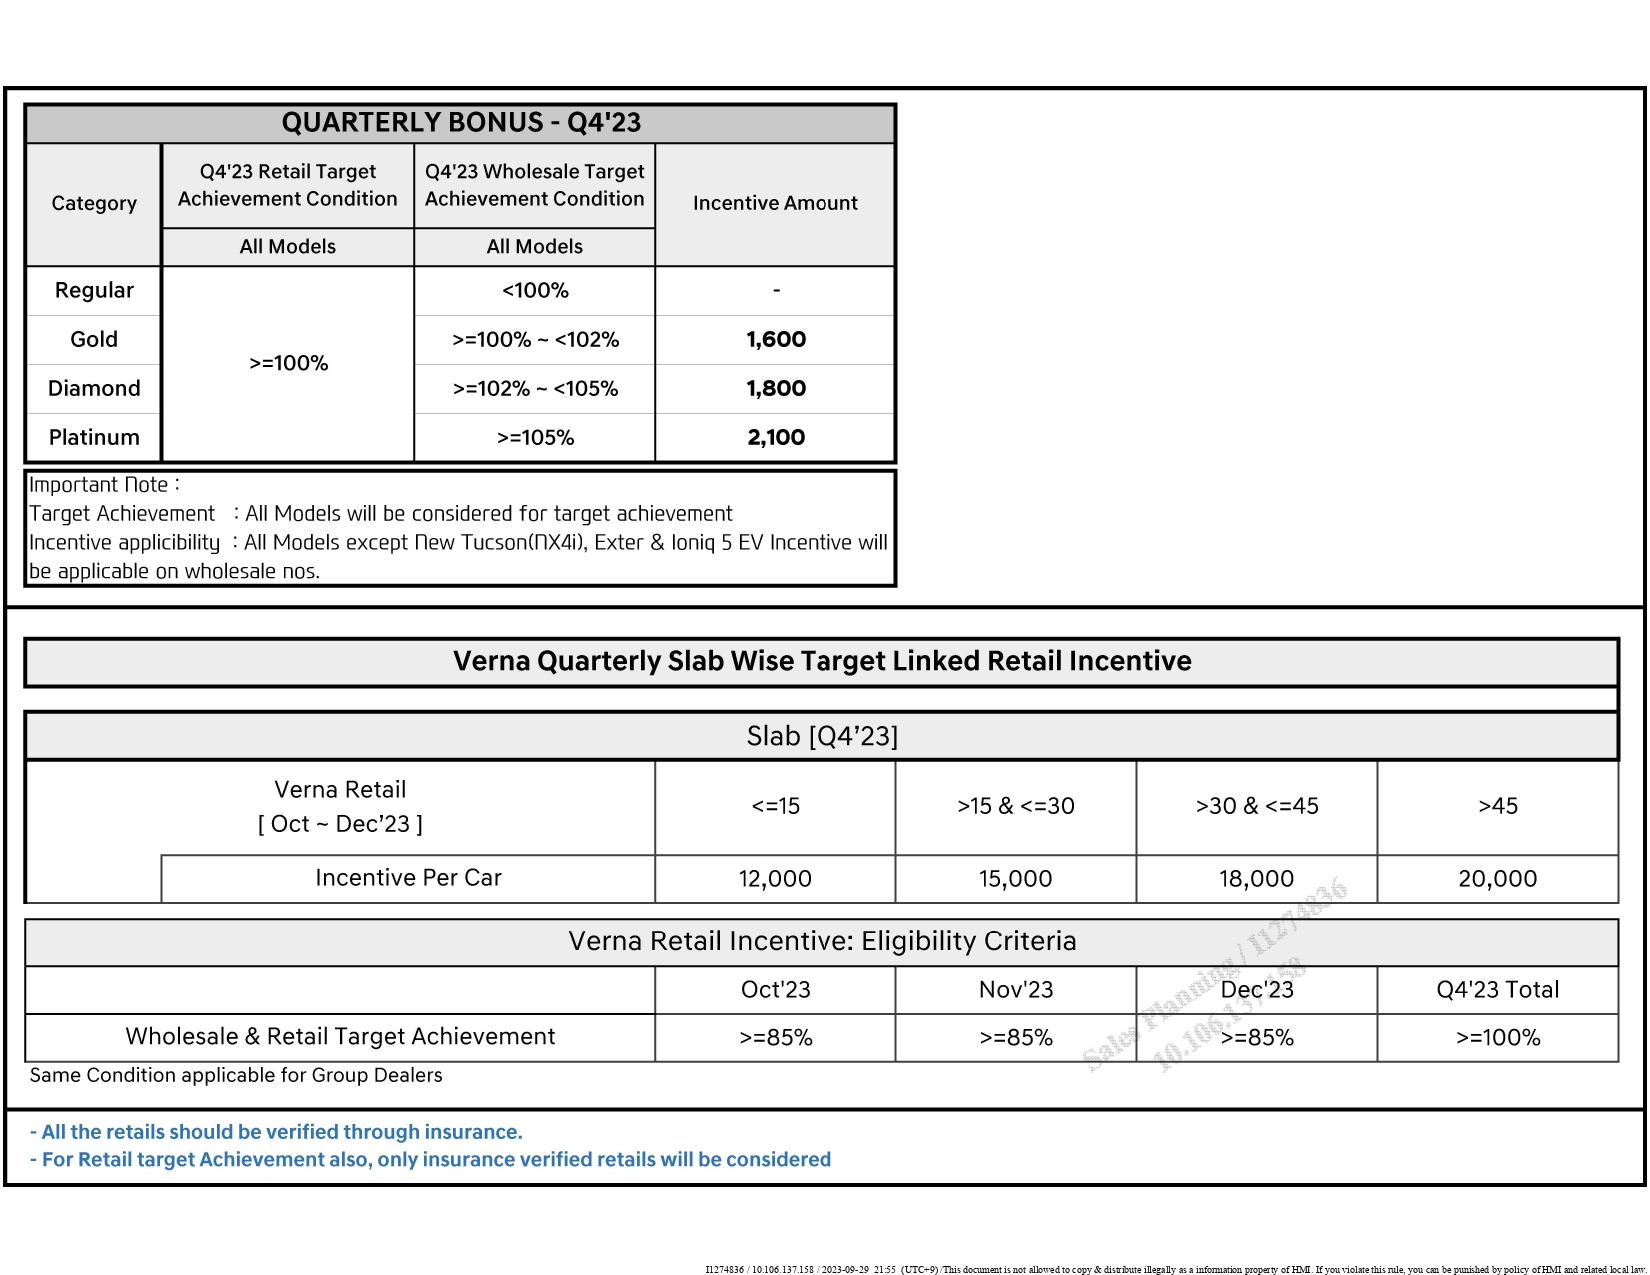The width and height of the screenshot is (1650, 1275).
Task: Select the 'Category' column header
Action: (x=94, y=204)
